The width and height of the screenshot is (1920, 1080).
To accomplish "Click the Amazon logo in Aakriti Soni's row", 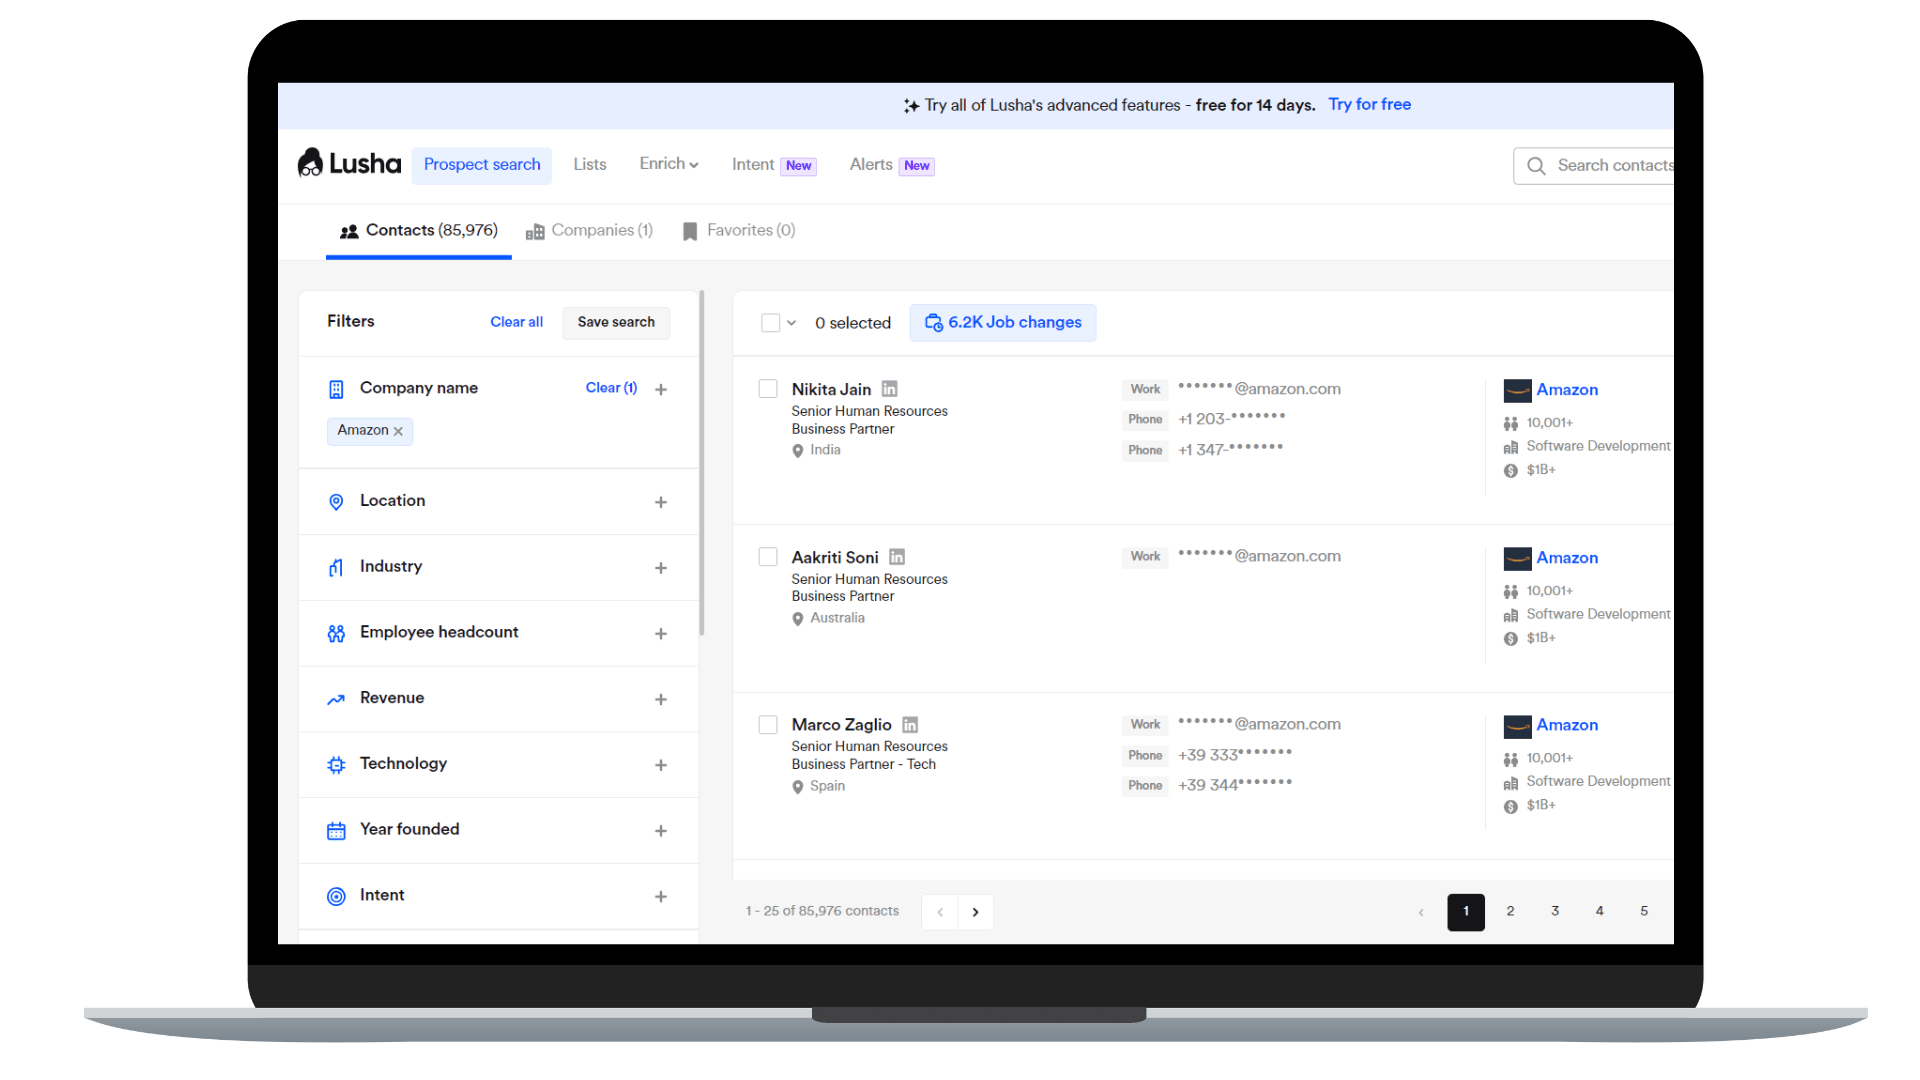I will [x=1517, y=558].
